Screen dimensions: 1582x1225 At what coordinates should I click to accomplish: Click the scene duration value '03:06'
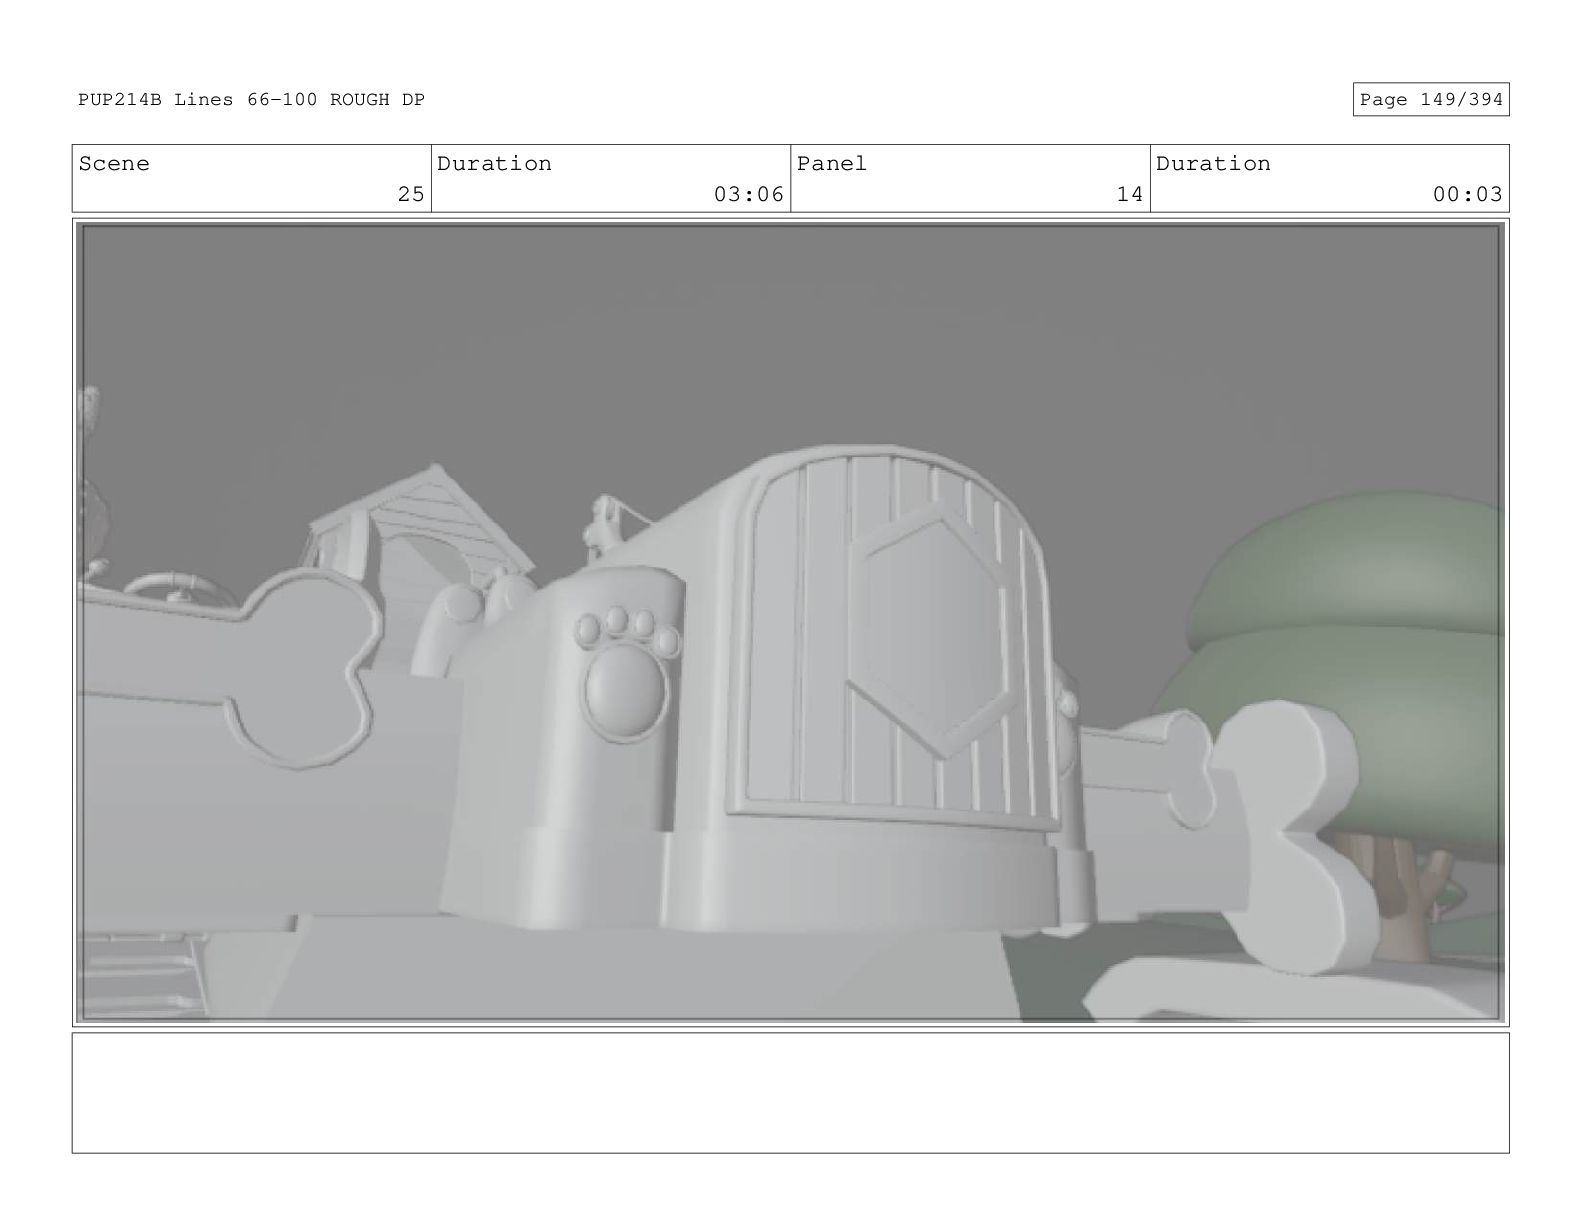click(748, 194)
